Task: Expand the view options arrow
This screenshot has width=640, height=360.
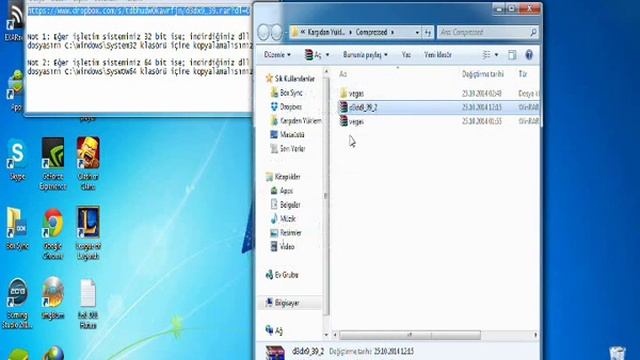Action: click(496, 55)
